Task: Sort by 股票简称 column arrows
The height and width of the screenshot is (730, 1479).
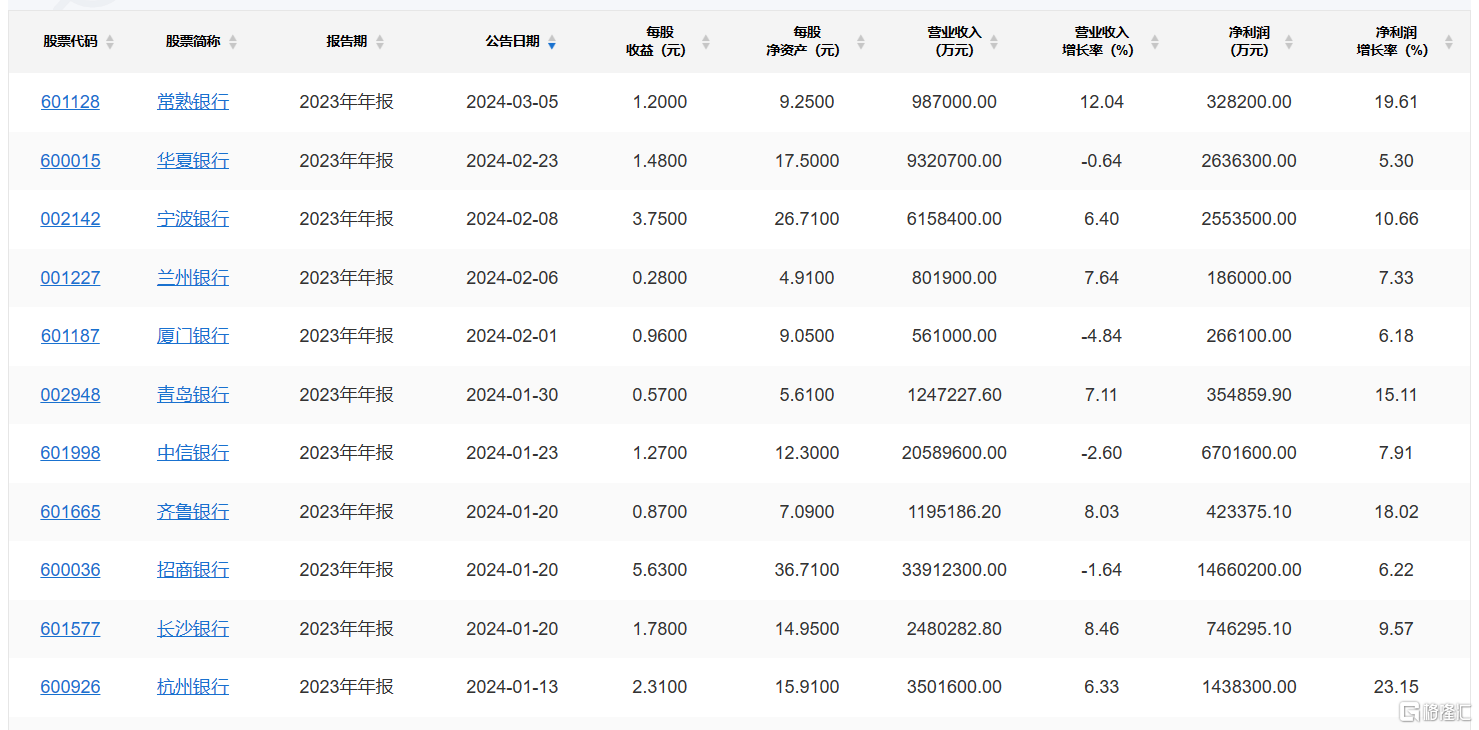Action: [233, 42]
